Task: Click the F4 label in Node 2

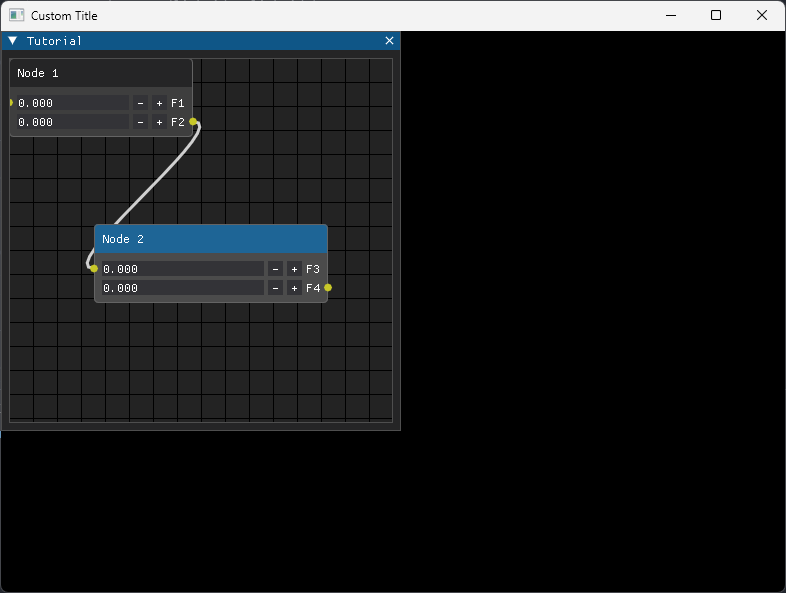Action: point(313,288)
